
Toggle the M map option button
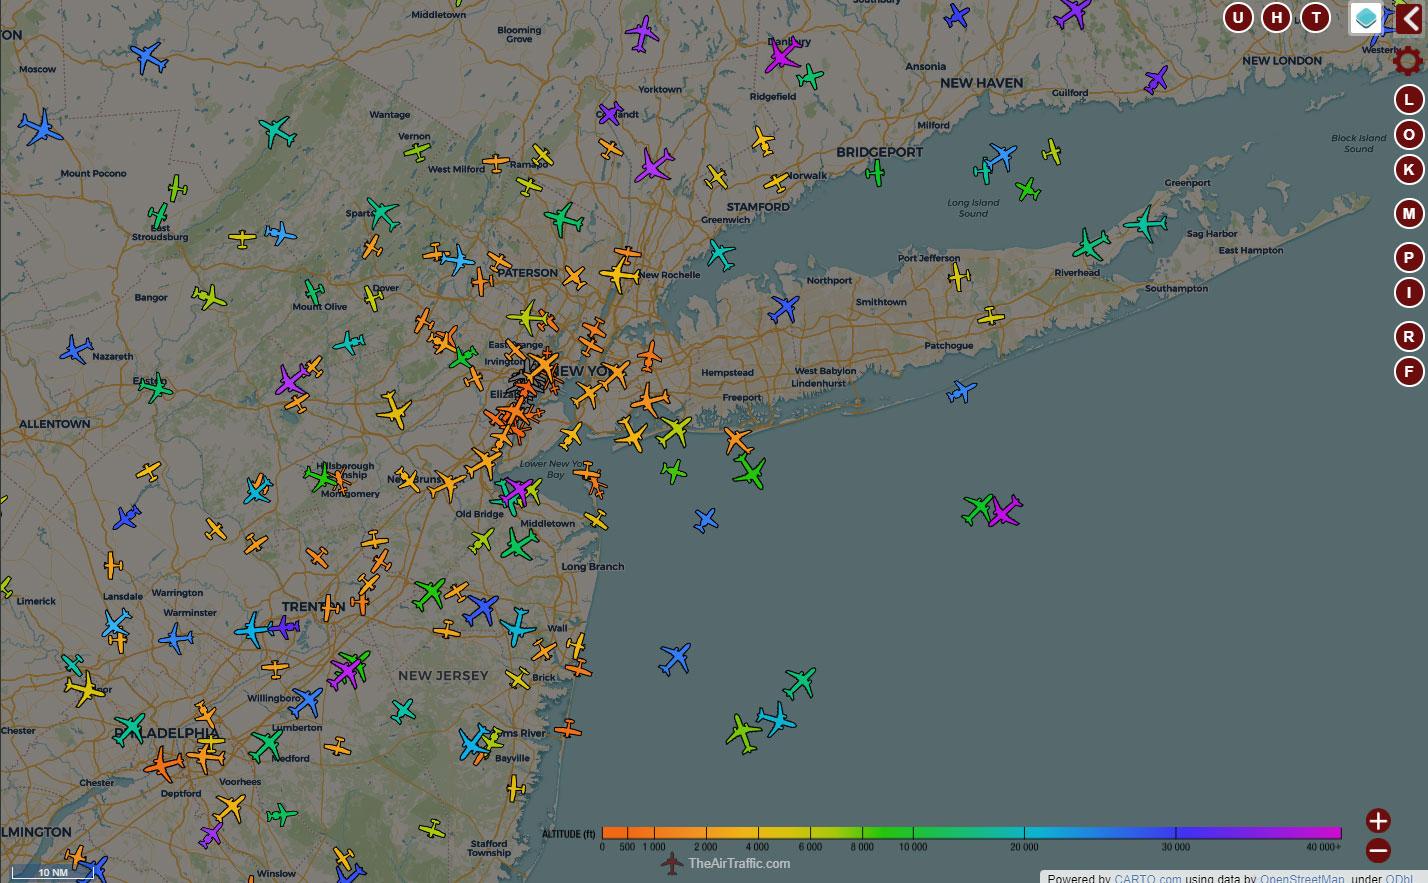(1409, 213)
